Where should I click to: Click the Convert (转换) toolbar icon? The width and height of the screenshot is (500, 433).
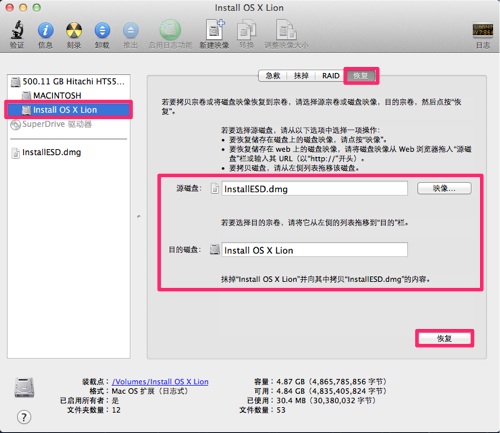point(246,30)
